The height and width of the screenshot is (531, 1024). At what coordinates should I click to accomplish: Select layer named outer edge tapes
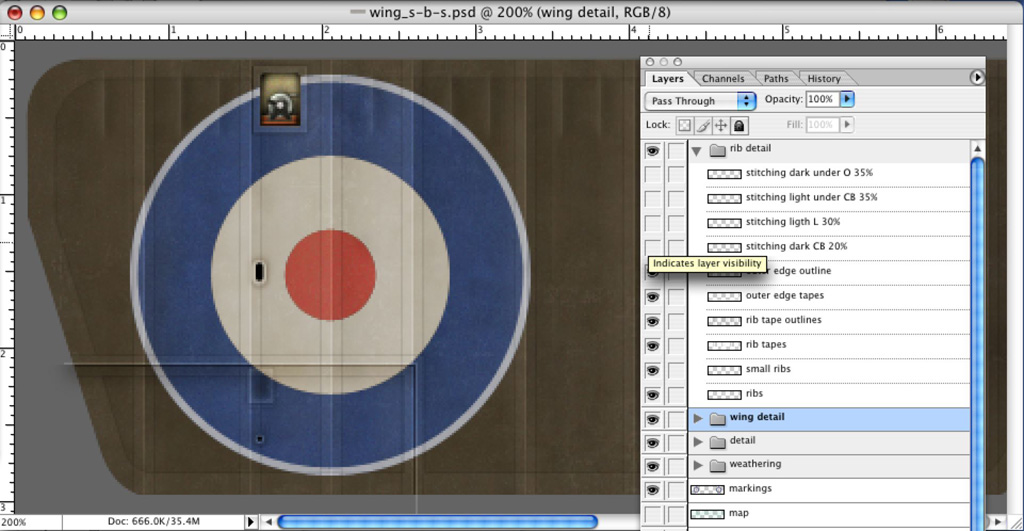click(784, 295)
